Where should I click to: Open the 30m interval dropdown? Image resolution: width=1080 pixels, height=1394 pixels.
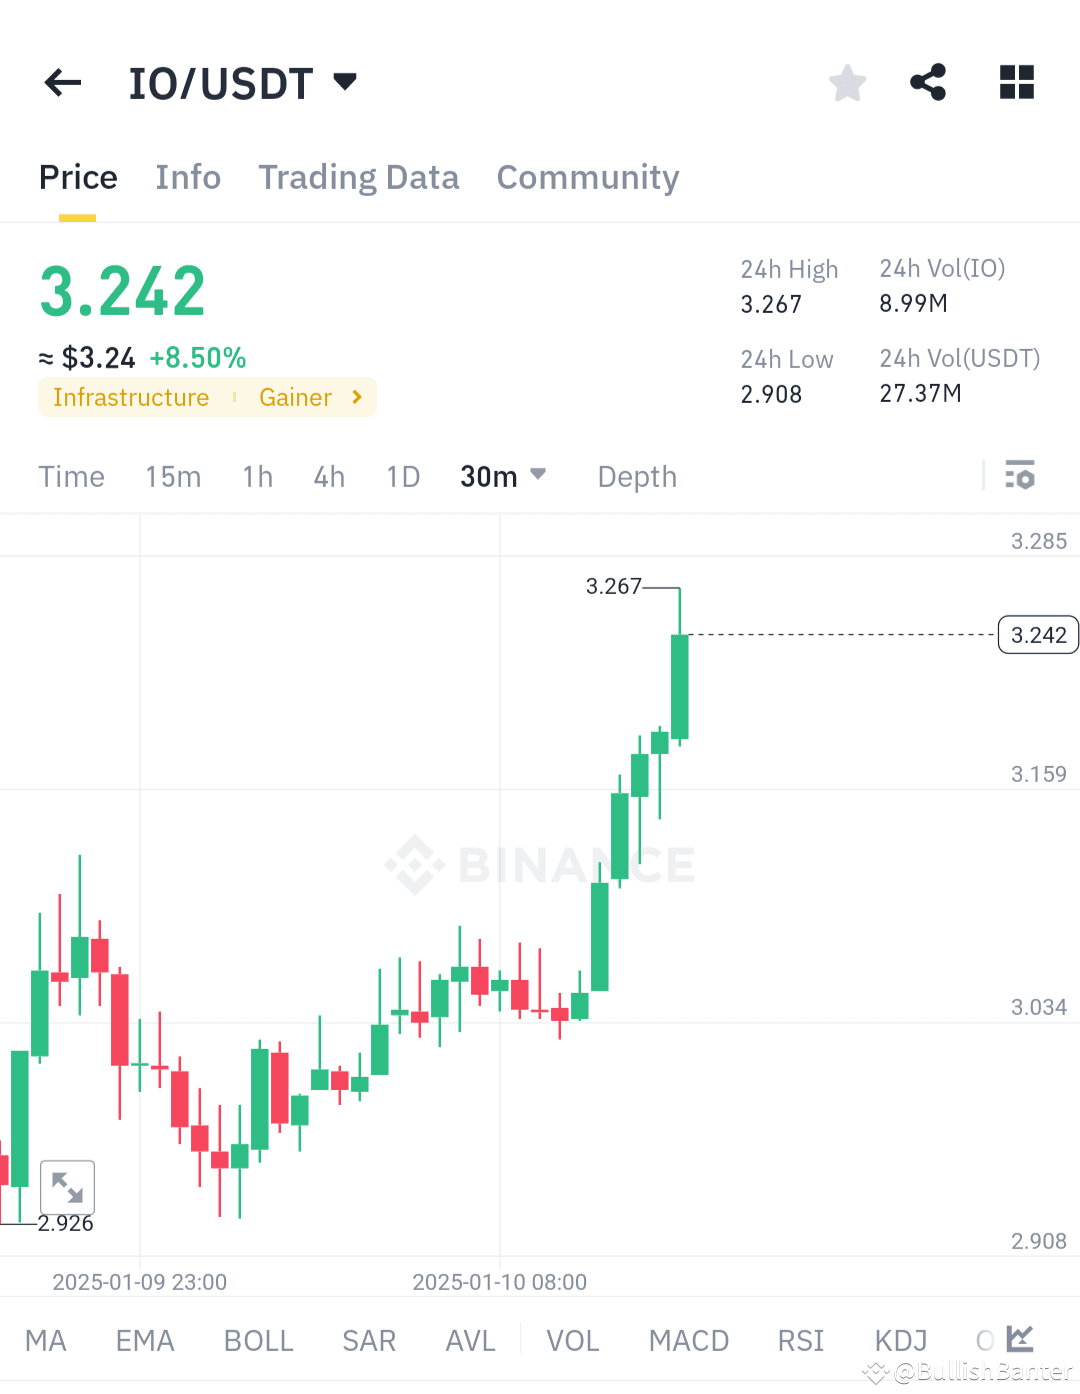point(502,476)
